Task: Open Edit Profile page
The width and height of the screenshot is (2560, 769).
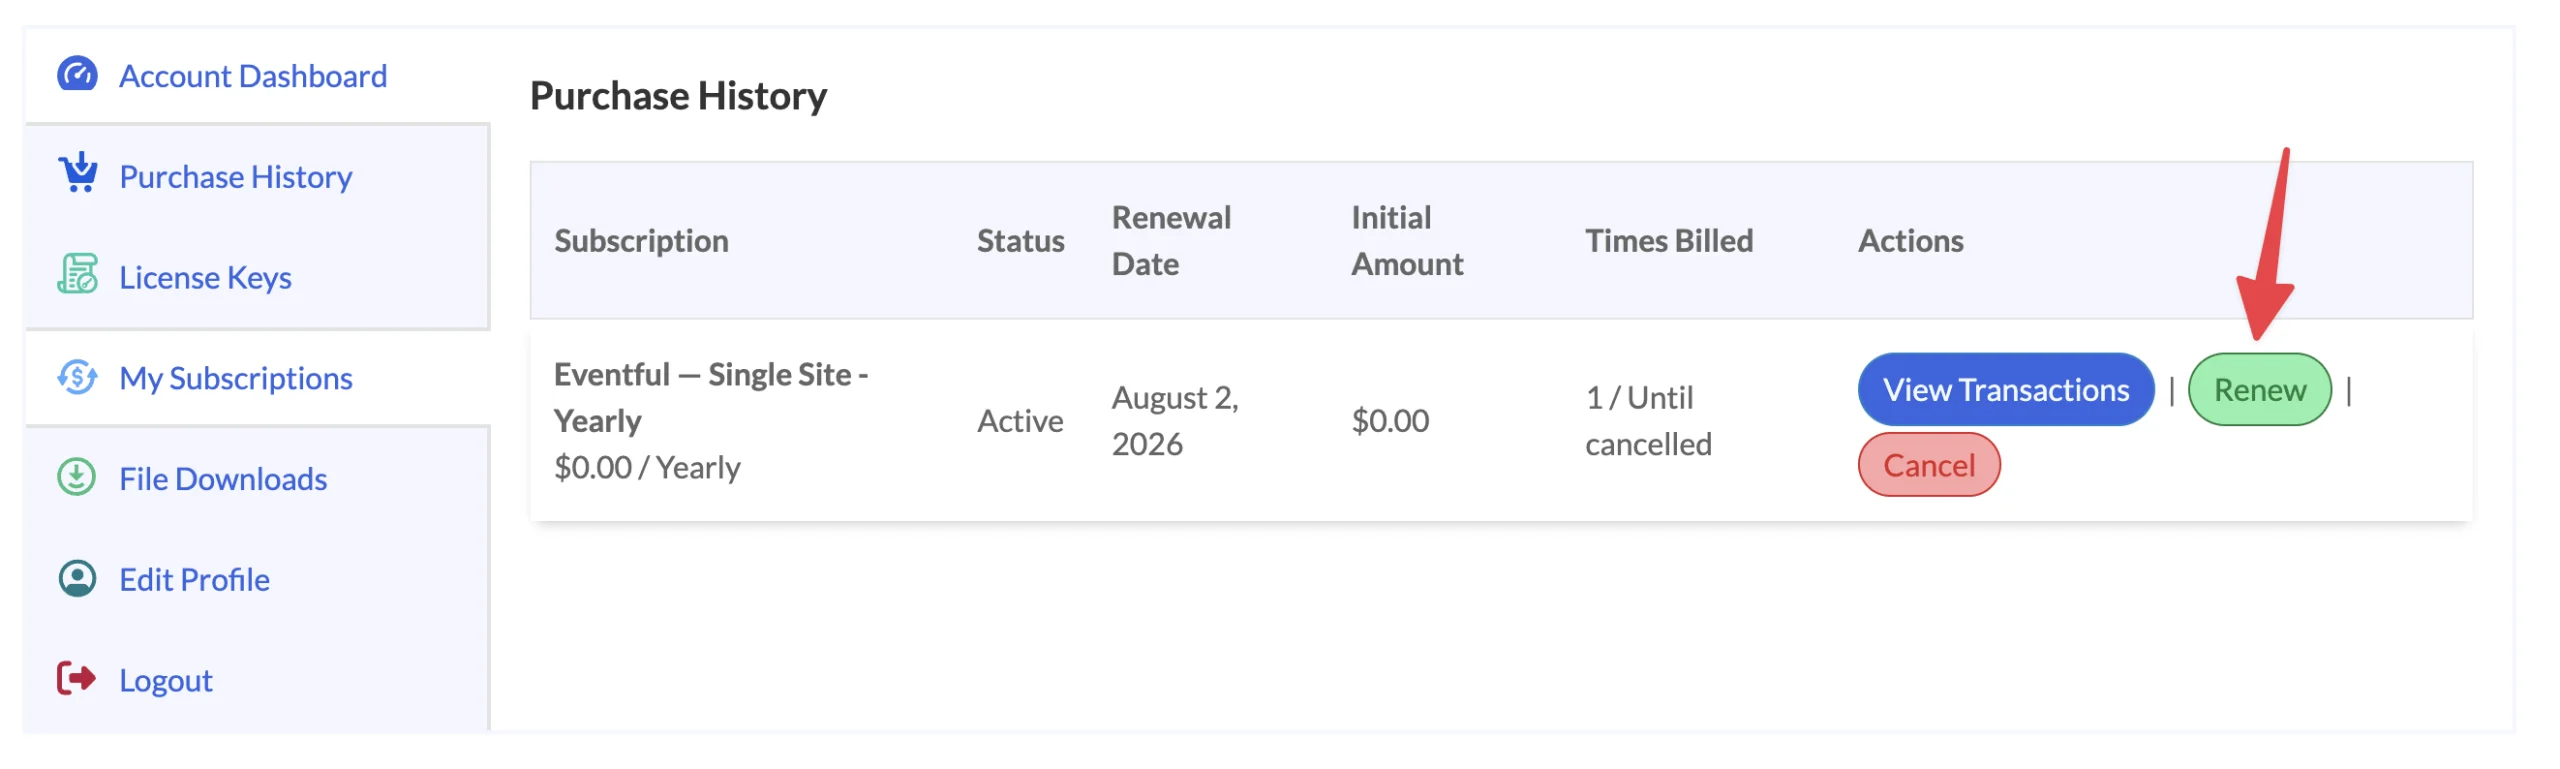Action: (x=195, y=580)
